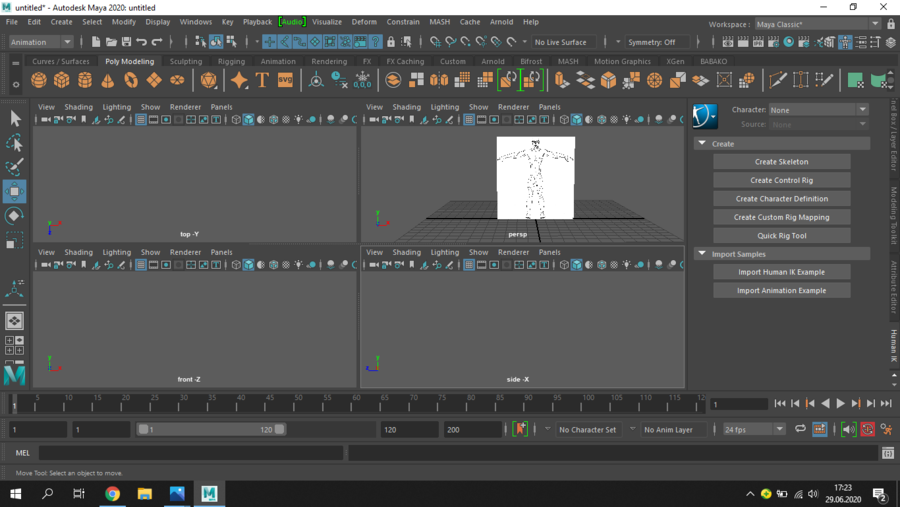Create a polygon torus from the shelf
900x507 pixels.
[x=131, y=80]
